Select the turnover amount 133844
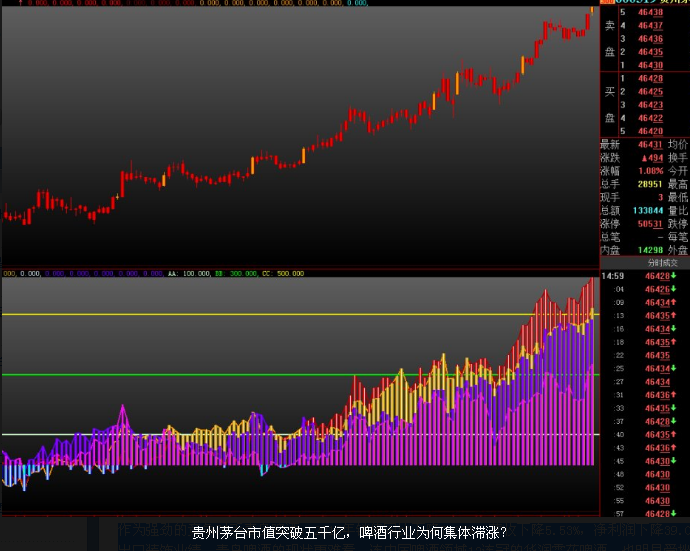690x551 pixels. tap(648, 210)
